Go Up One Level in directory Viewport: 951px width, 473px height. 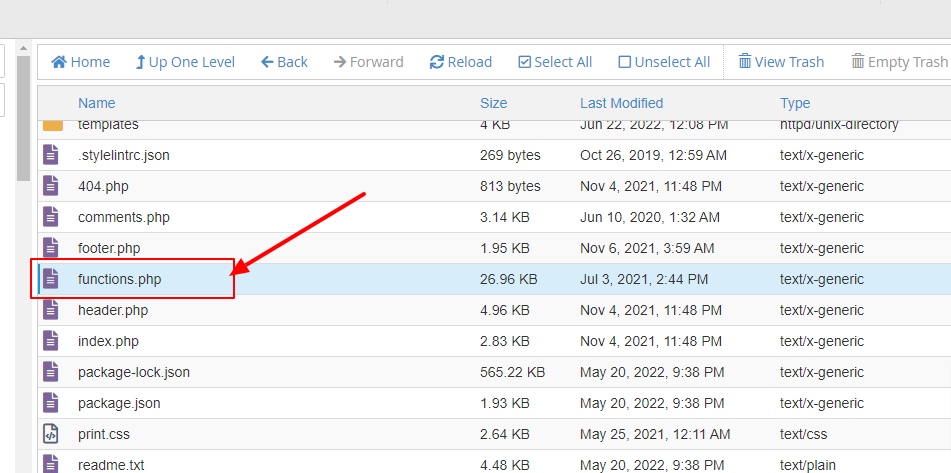point(185,62)
